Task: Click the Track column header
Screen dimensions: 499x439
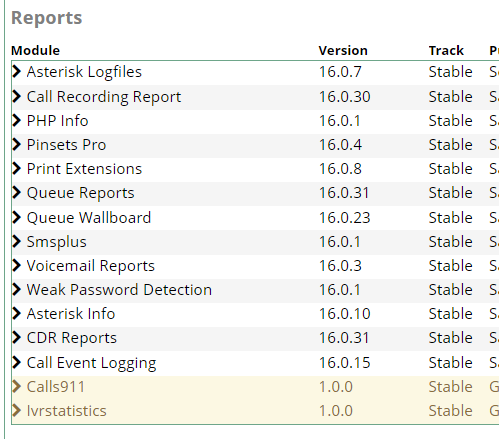Action: 446,51
